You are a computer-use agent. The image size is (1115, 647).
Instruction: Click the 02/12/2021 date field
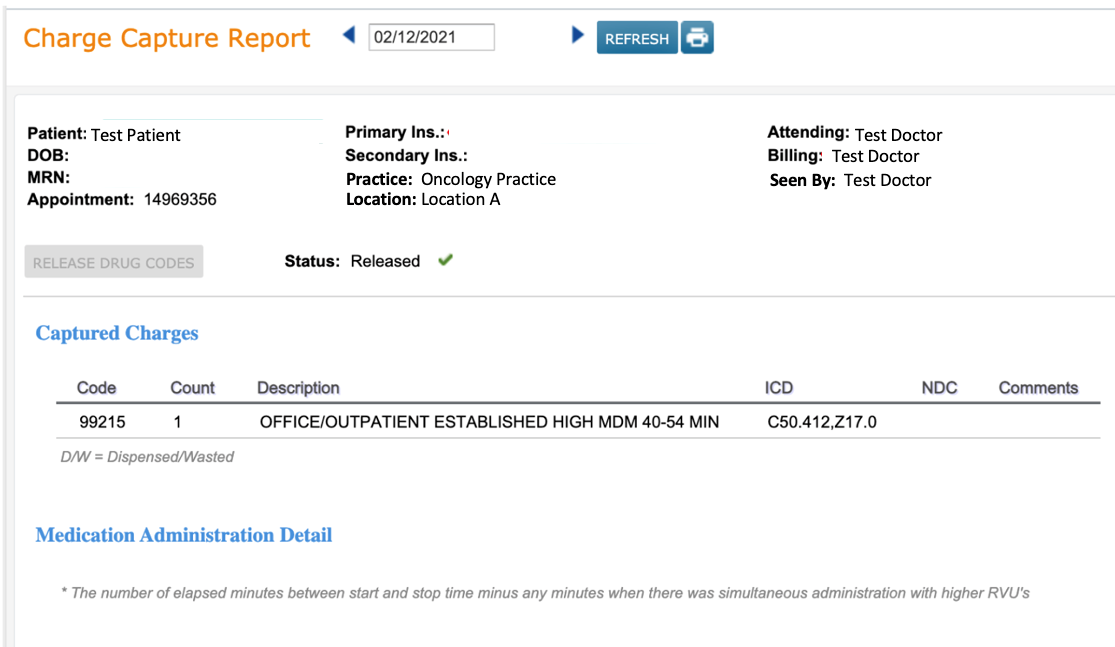pos(431,37)
